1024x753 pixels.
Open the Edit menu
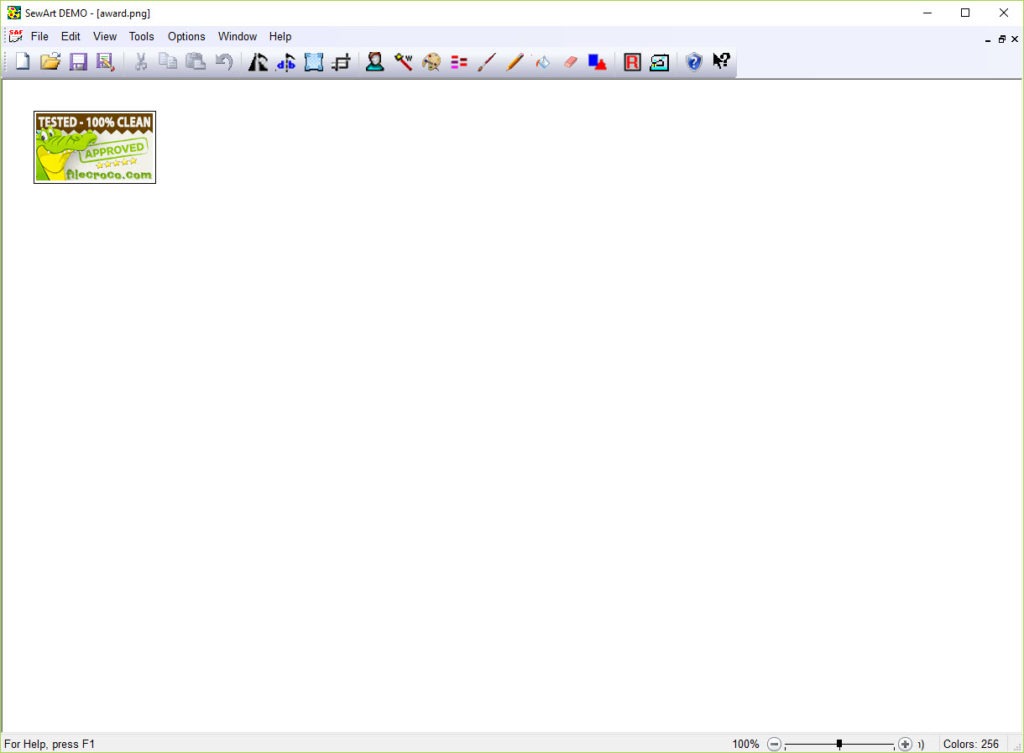[x=71, y=37]
